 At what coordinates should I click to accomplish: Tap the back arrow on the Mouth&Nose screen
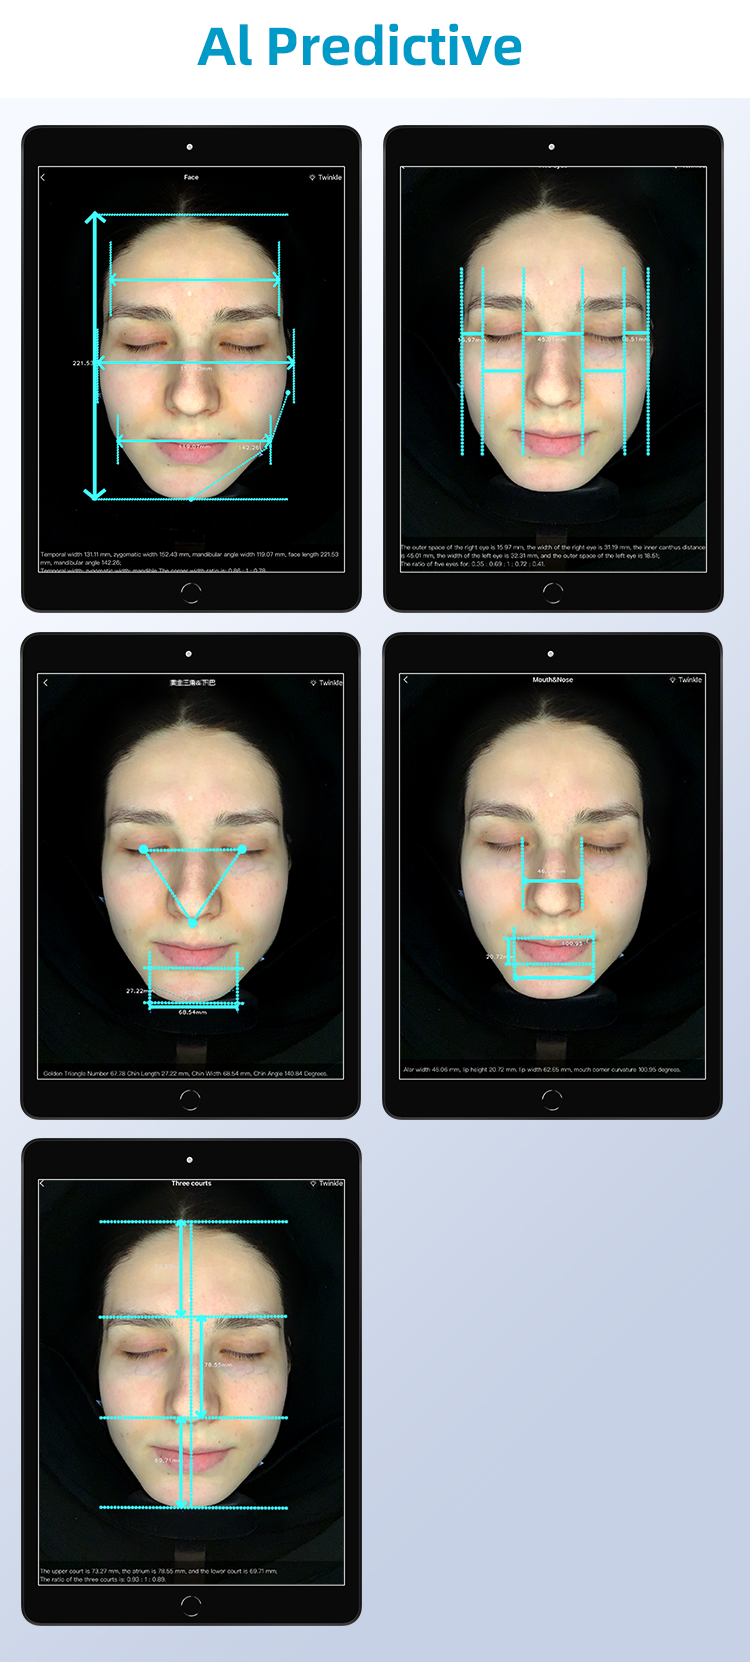pos(405,680)
